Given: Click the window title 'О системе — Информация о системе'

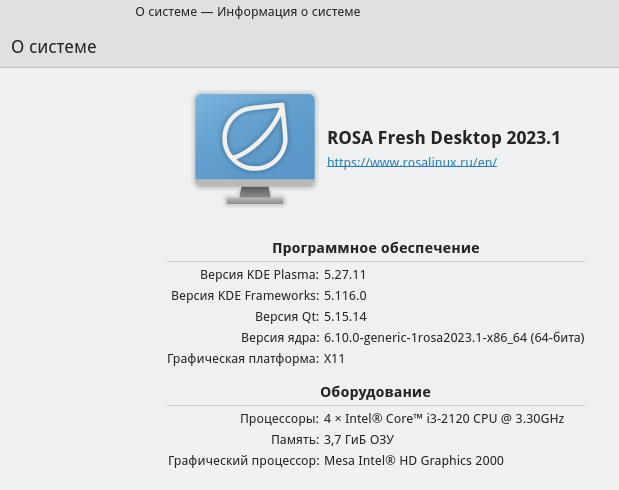Looking at the screenshot, I should click(x=248, y=12).
